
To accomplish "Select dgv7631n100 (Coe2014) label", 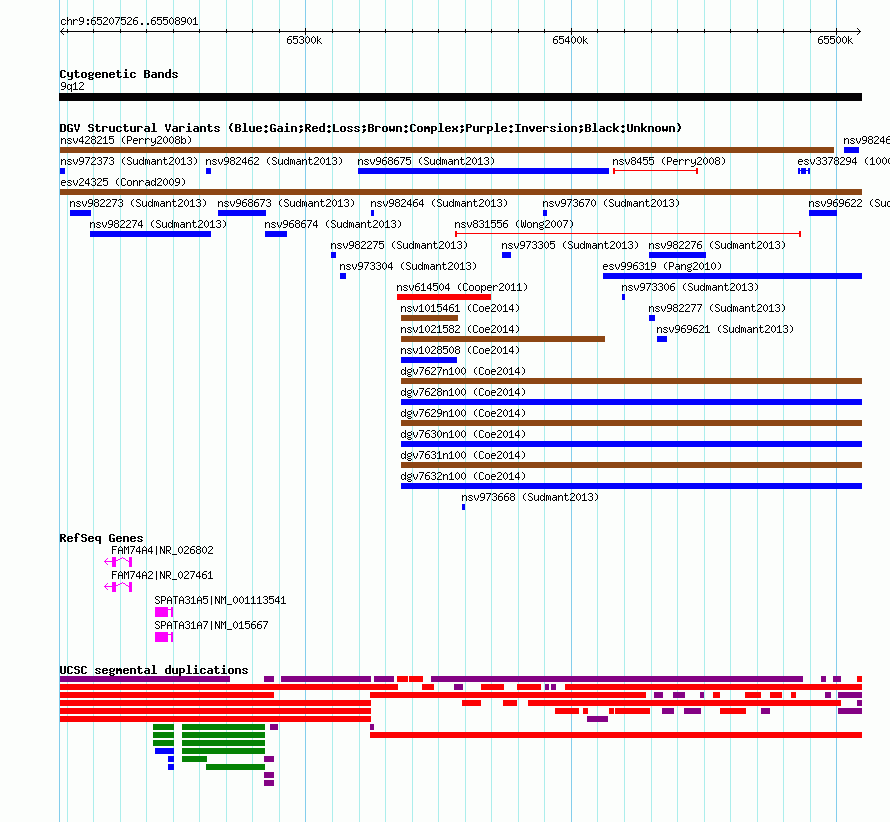I will click(x=463, y=455).
